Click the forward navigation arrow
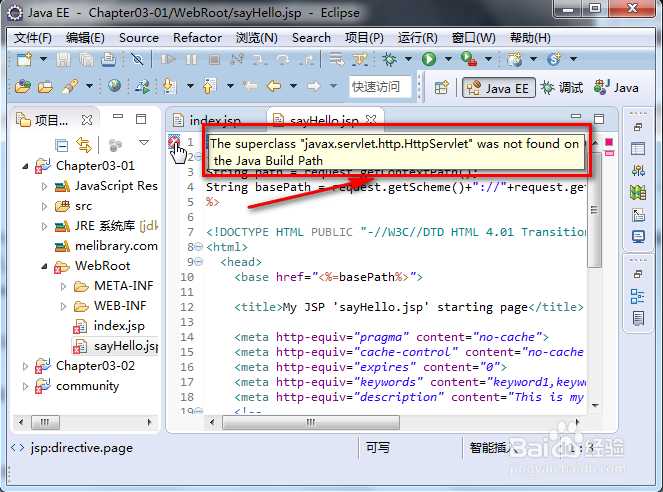Screen dimensions: 663x492 point(313,87)
